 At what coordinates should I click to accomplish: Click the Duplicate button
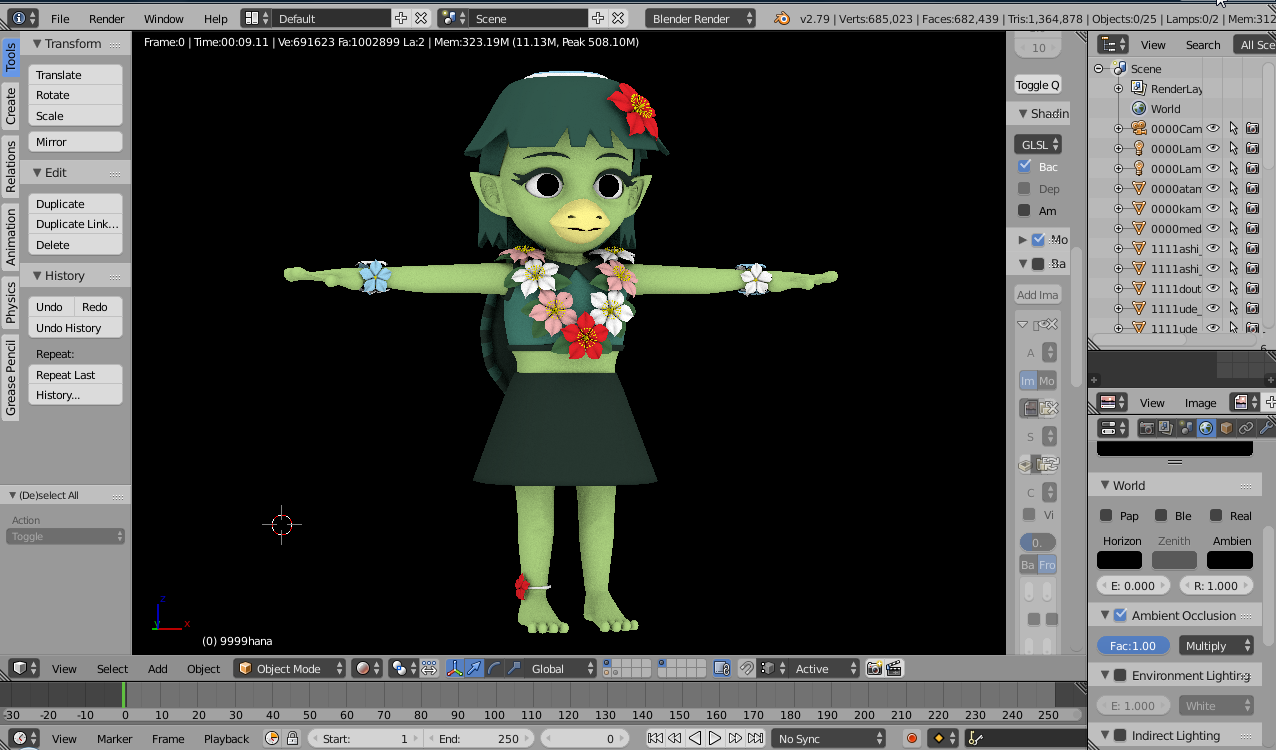[x=75, y=203]
